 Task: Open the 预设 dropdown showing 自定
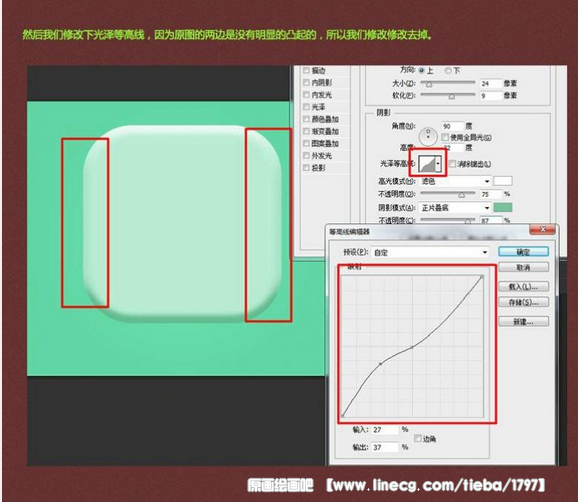coord(430,252)
